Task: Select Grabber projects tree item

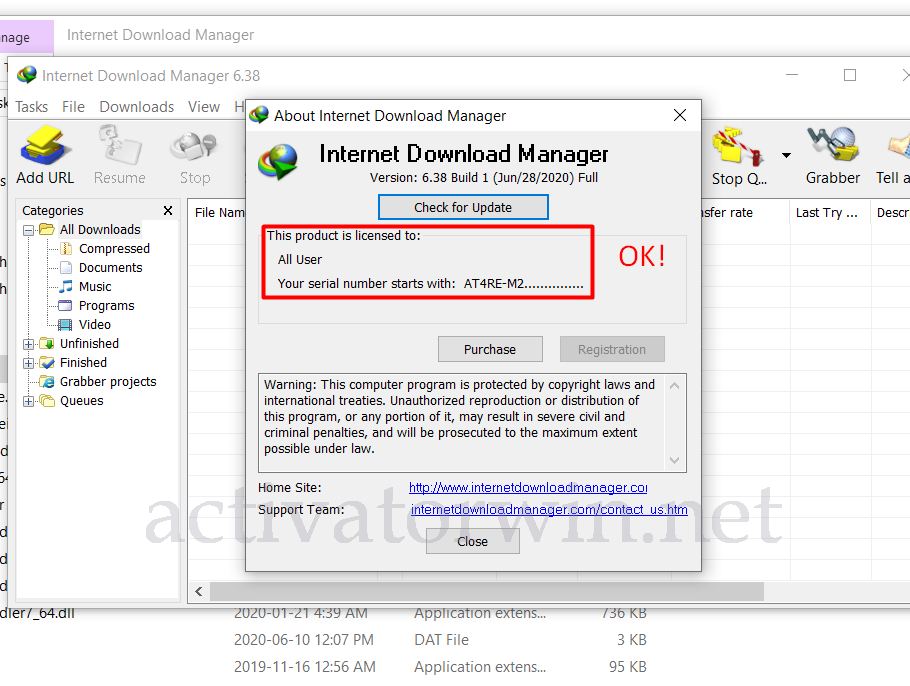Action: pos(108,381)
